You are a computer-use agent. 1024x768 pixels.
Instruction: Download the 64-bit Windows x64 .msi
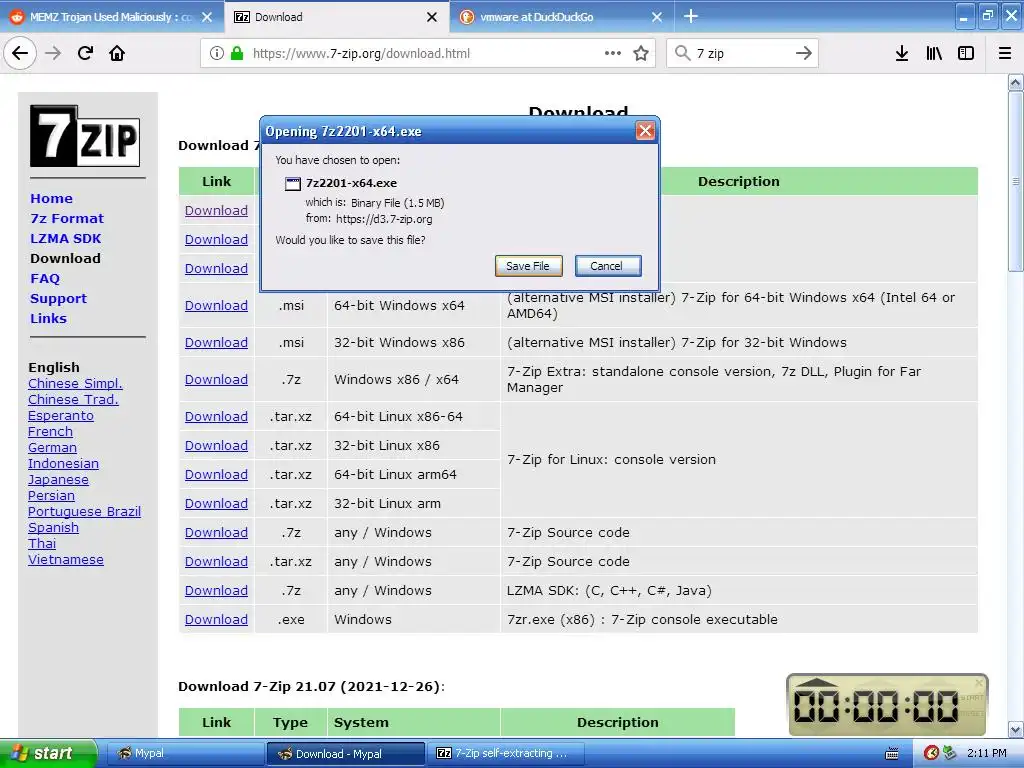pos(216,305)
